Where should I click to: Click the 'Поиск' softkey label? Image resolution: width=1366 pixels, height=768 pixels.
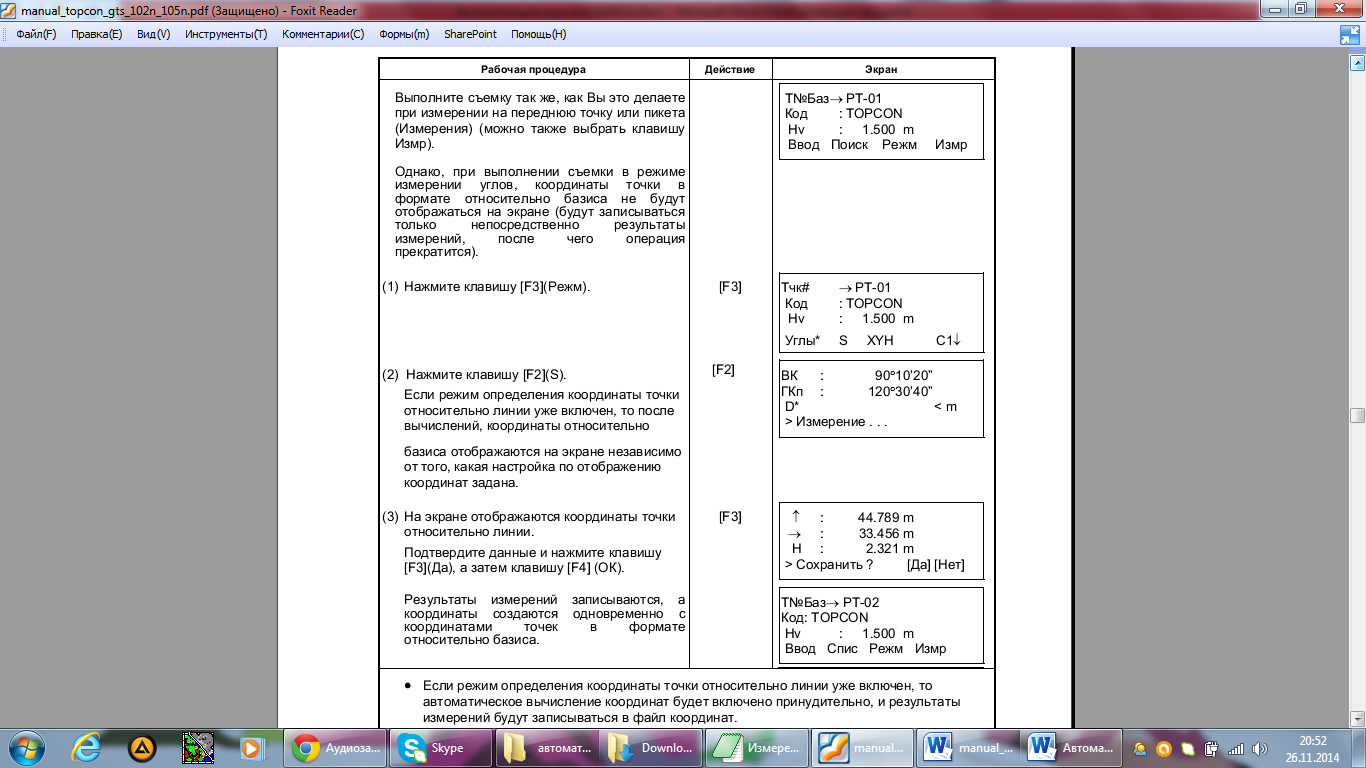pos(849,145)
